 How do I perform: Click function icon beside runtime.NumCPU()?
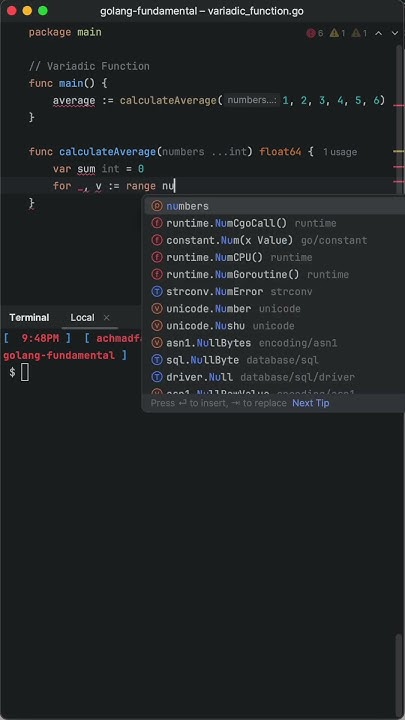pos(157,257)
